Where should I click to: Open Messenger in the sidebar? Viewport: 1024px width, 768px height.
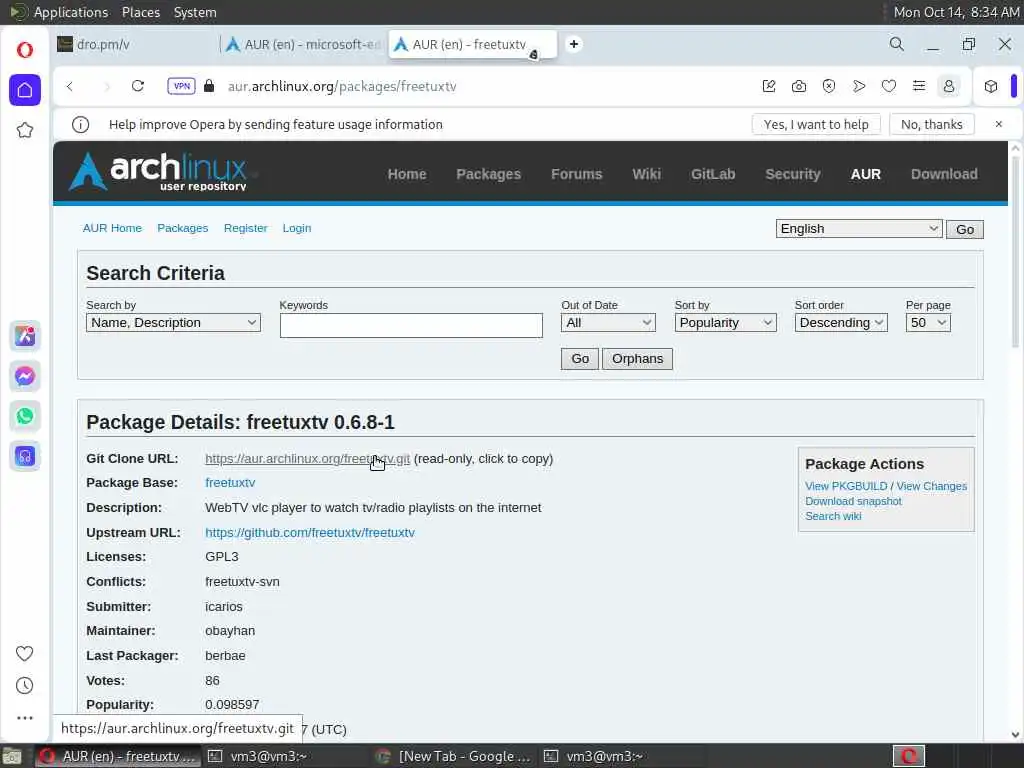pyautogui.click(x=25, y=376)
